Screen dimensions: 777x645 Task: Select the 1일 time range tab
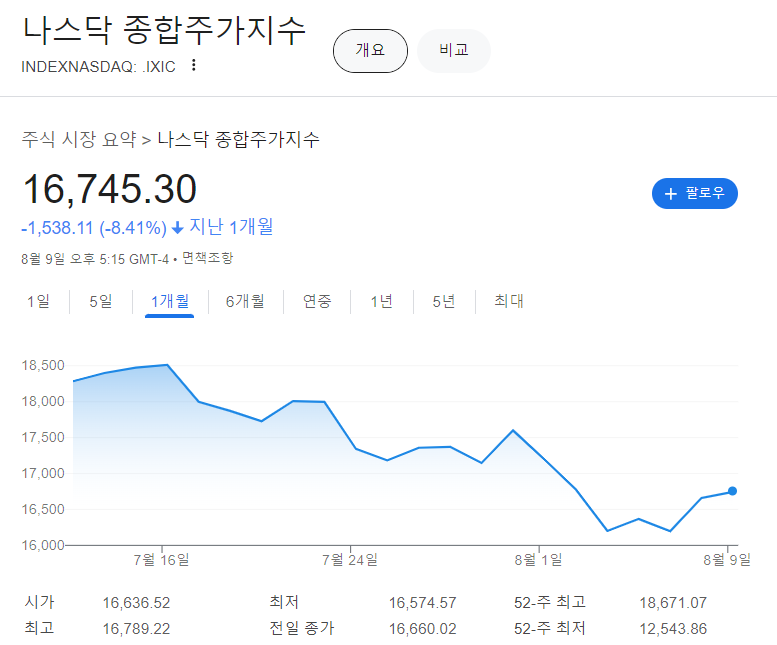[38, 301]
